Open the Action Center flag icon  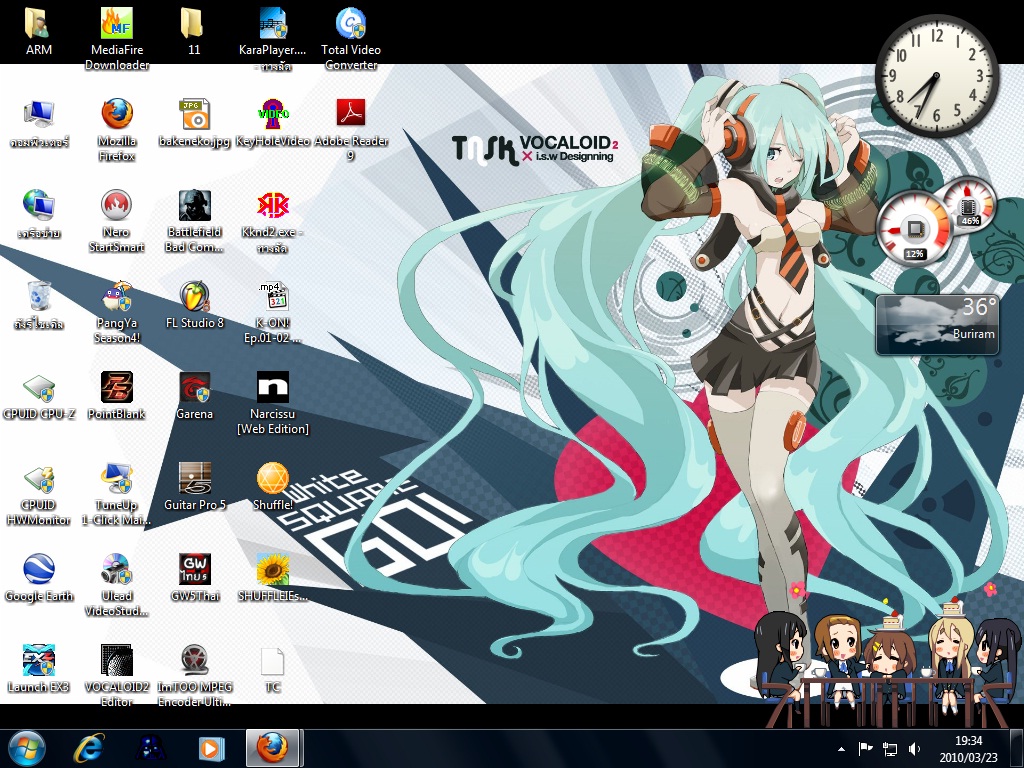[865, 749]
